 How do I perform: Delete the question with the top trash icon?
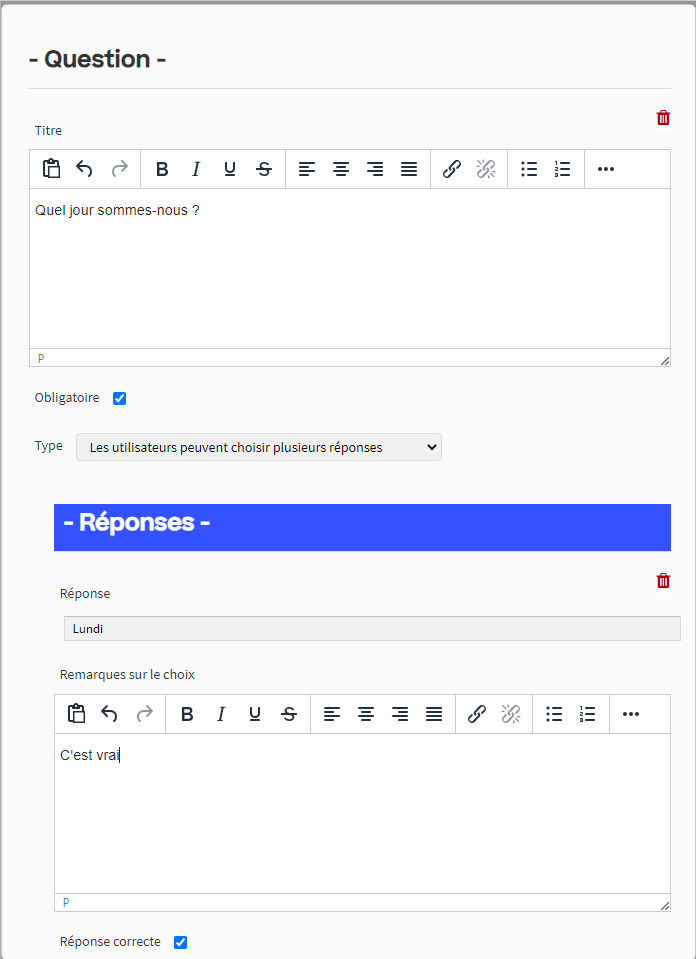[x=663, y=118]
